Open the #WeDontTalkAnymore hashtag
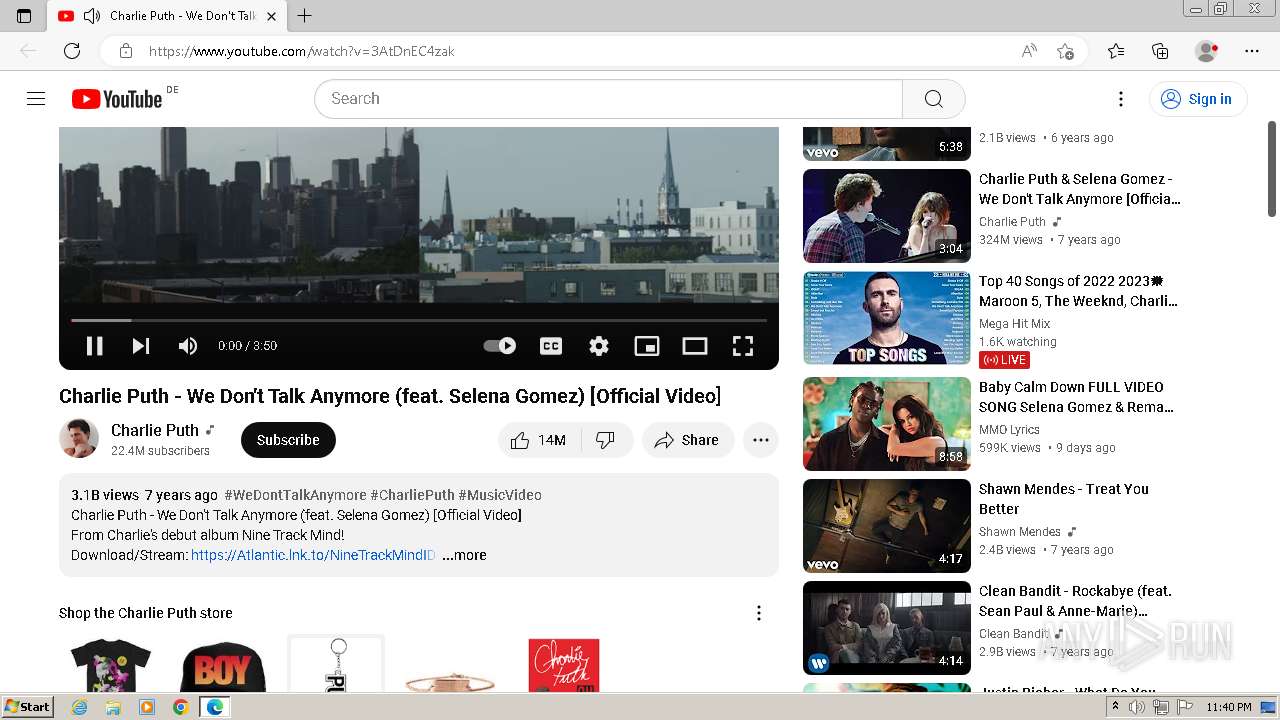1280x720 pixels. (295, 495)
